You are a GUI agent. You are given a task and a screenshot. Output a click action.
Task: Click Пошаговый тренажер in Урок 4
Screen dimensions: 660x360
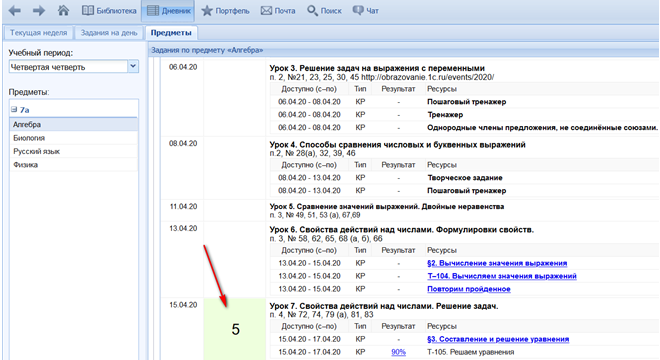pyautogui.click(x=466, y=191)
